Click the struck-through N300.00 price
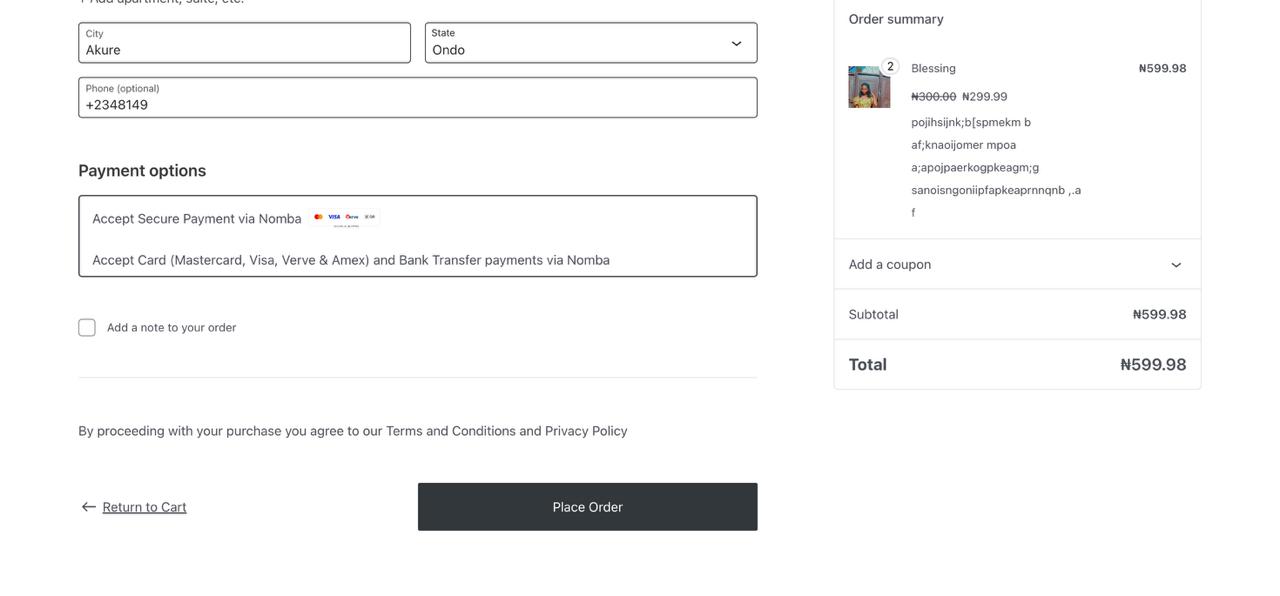Viewport: 1280px width, 596px height. (933, 95)
